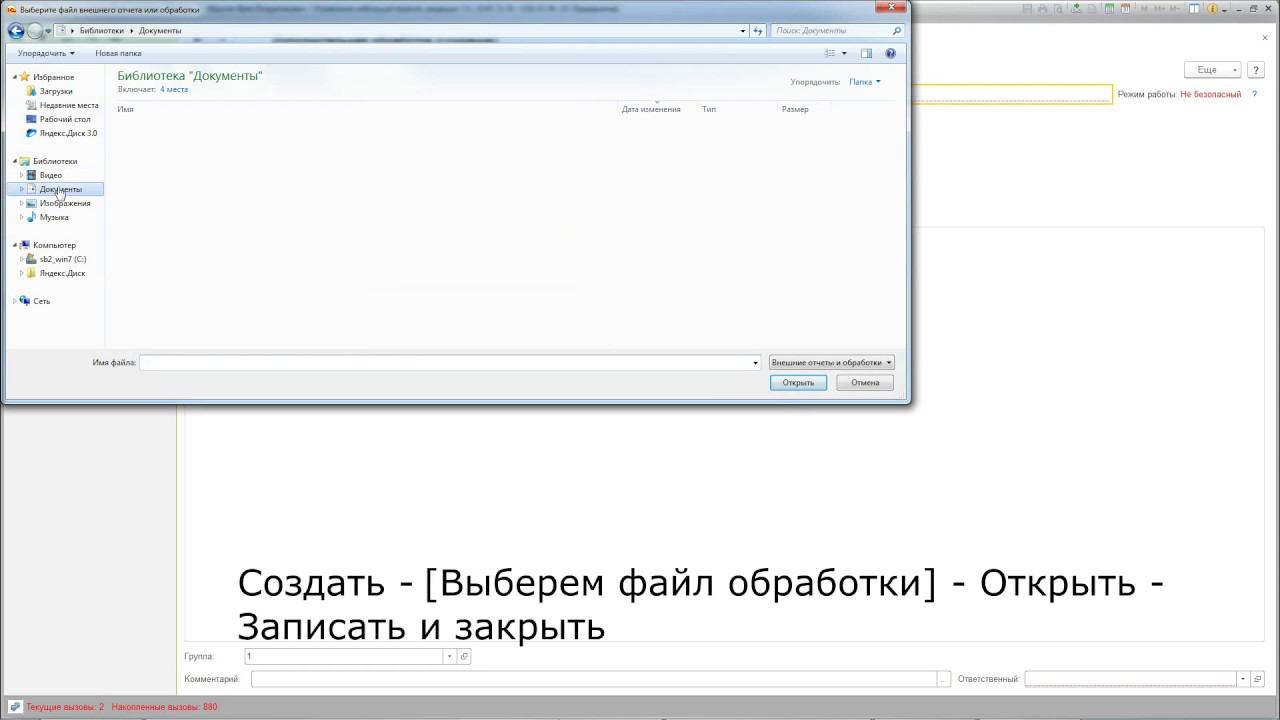Open the Изображения library
Viewport: 1280px width, 720px height.
pyautogui.click(x=64, y=203)
